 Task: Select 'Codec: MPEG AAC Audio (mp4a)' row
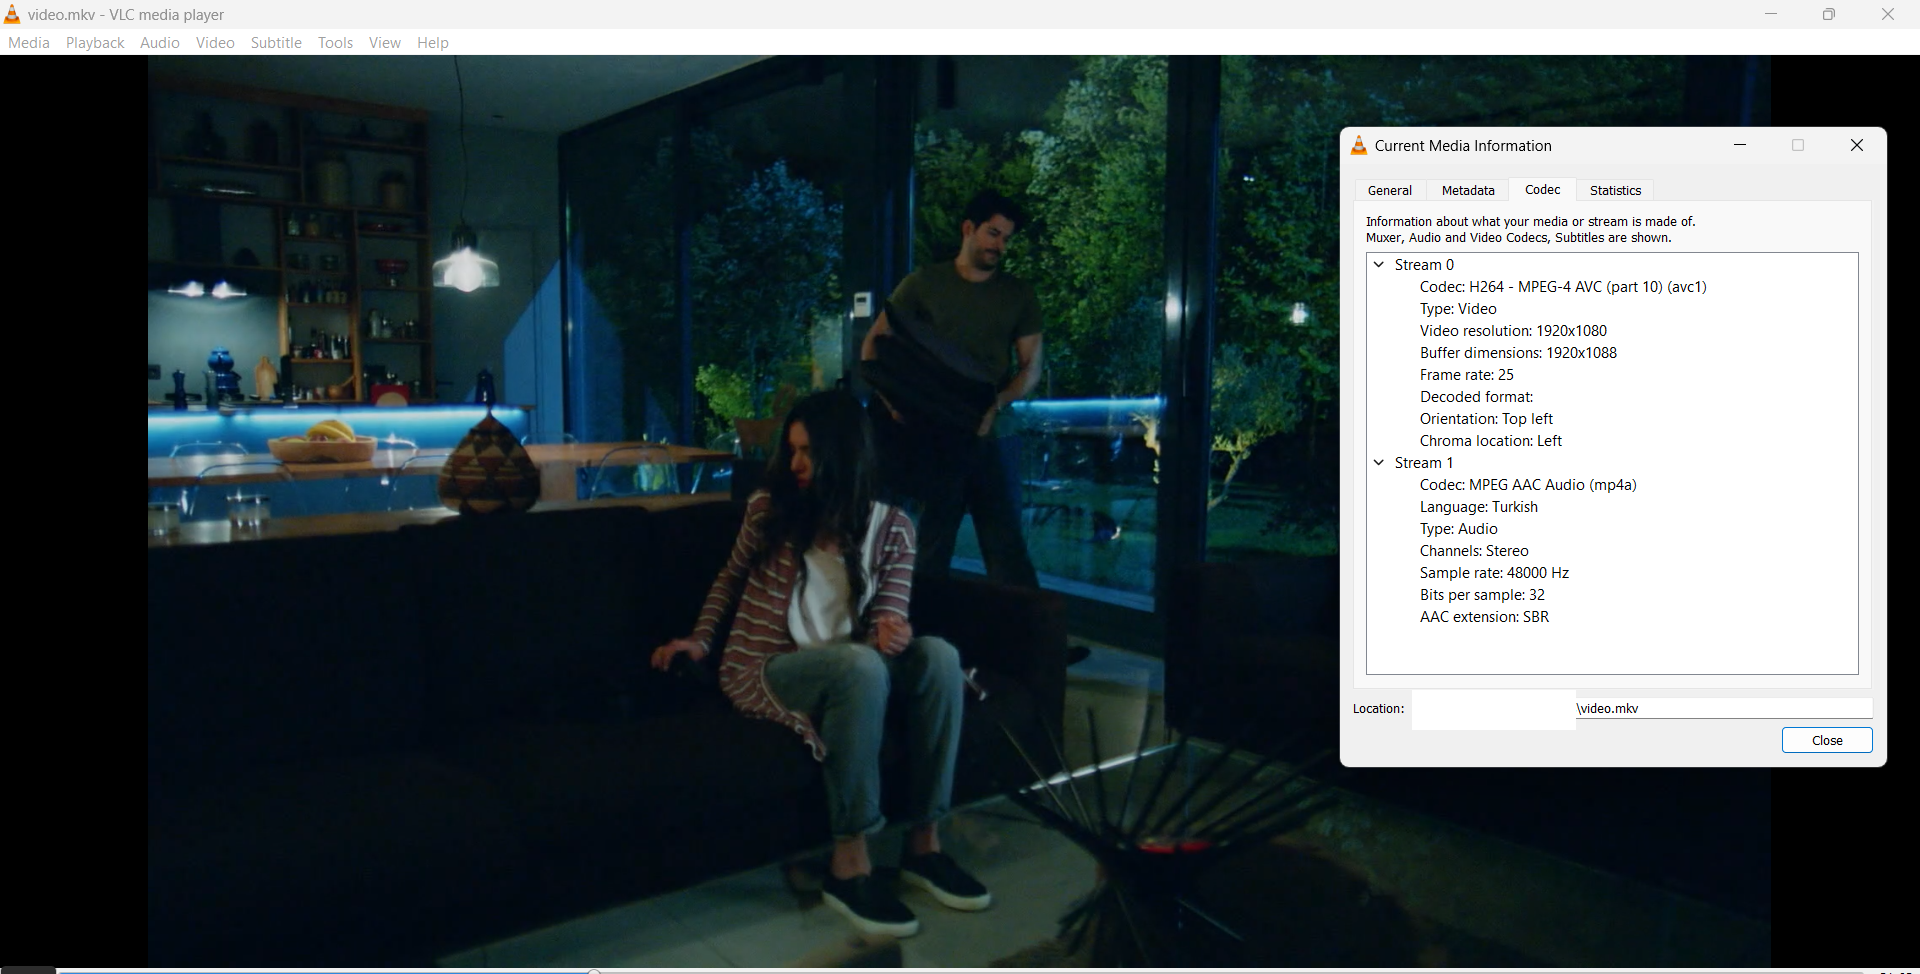coord(1528,485)
